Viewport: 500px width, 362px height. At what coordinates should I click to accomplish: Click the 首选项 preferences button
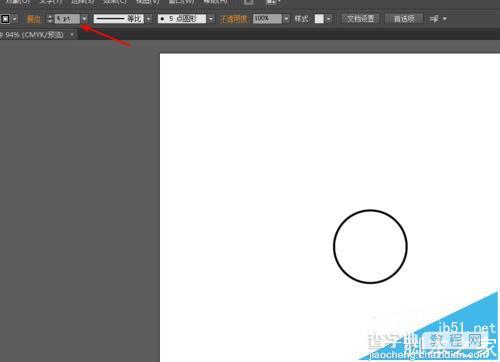(404, 19)
